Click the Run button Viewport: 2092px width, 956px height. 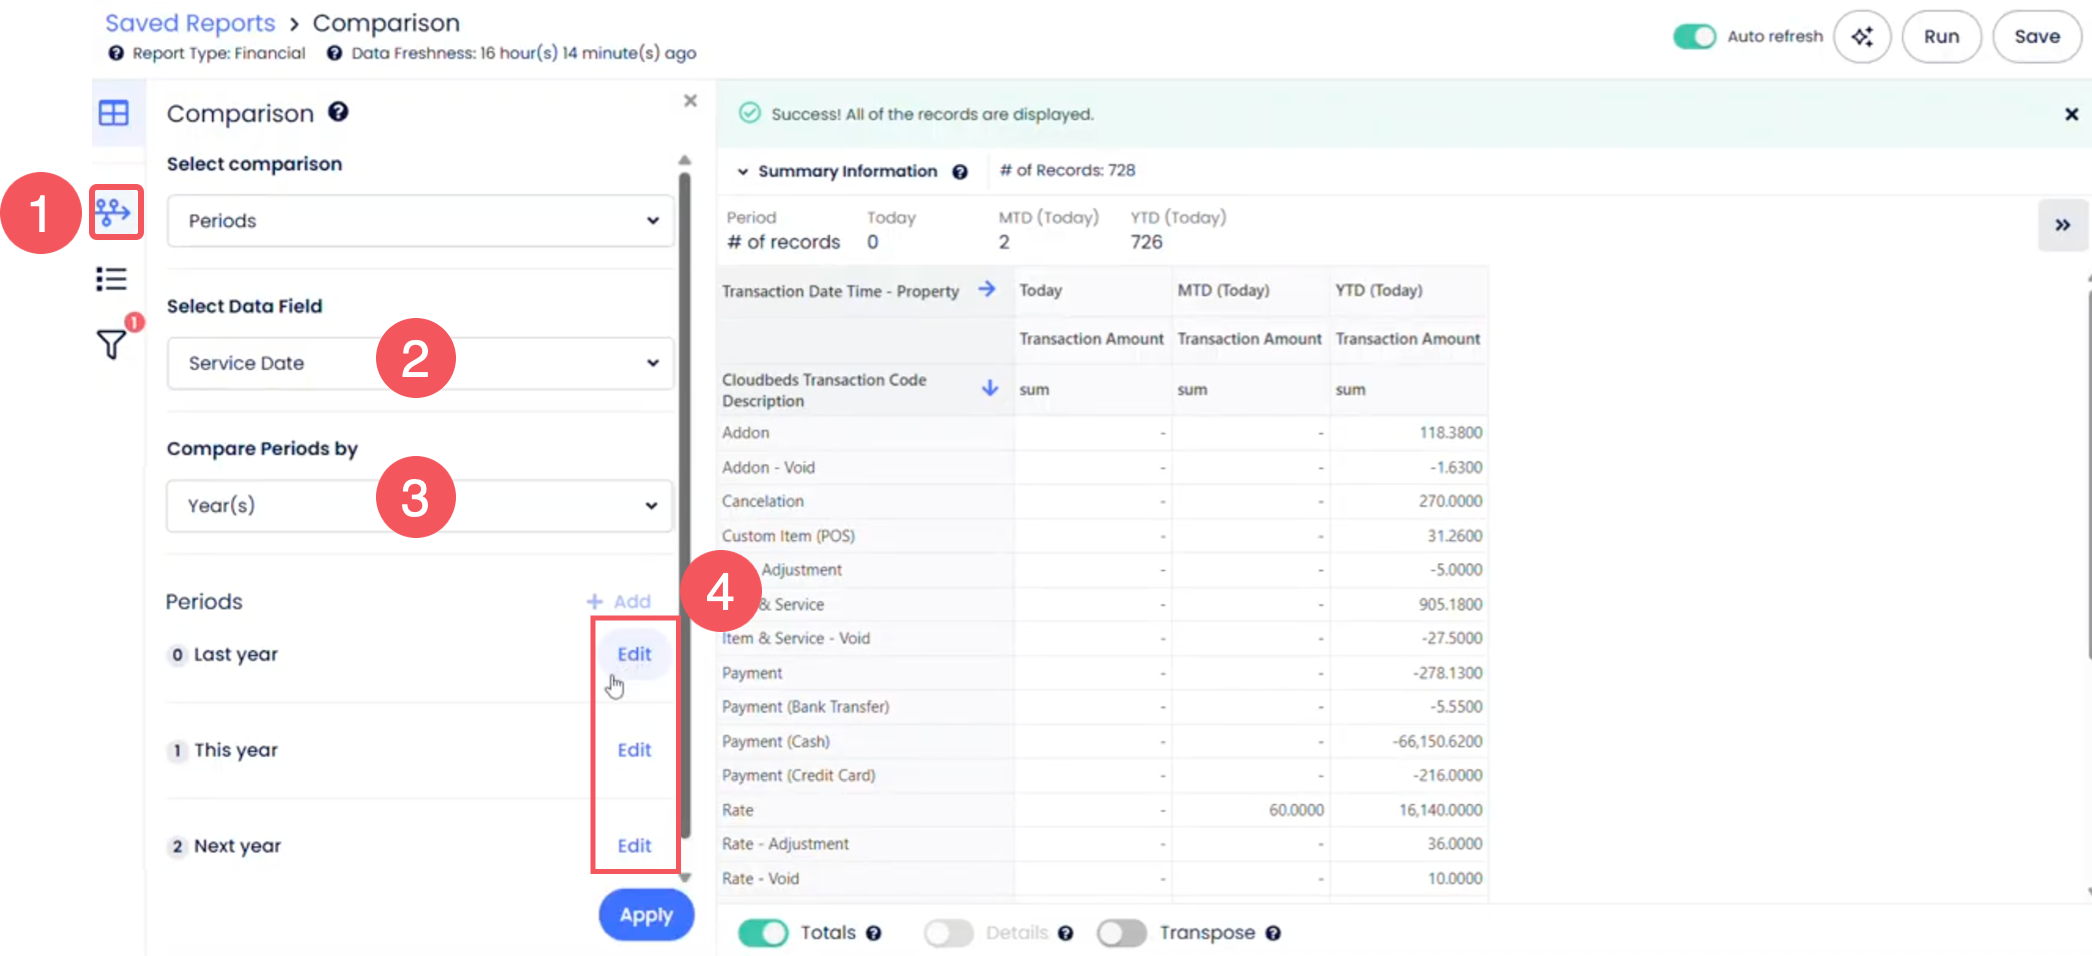pyautogui.click(x=1940, y=37)
